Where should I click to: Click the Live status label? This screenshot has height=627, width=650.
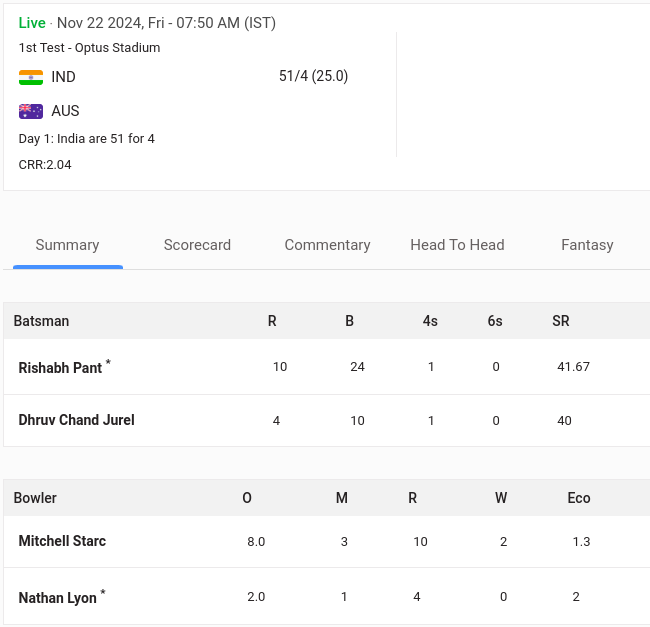pos(32,22)
